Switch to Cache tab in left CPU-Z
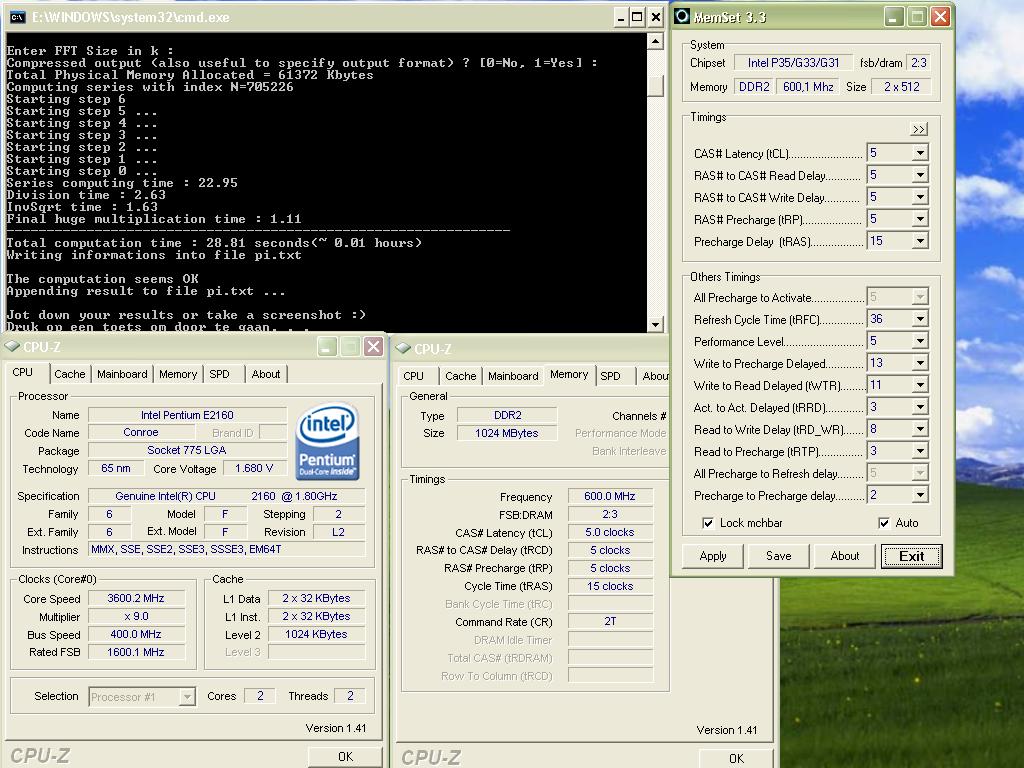 (70, 374)
